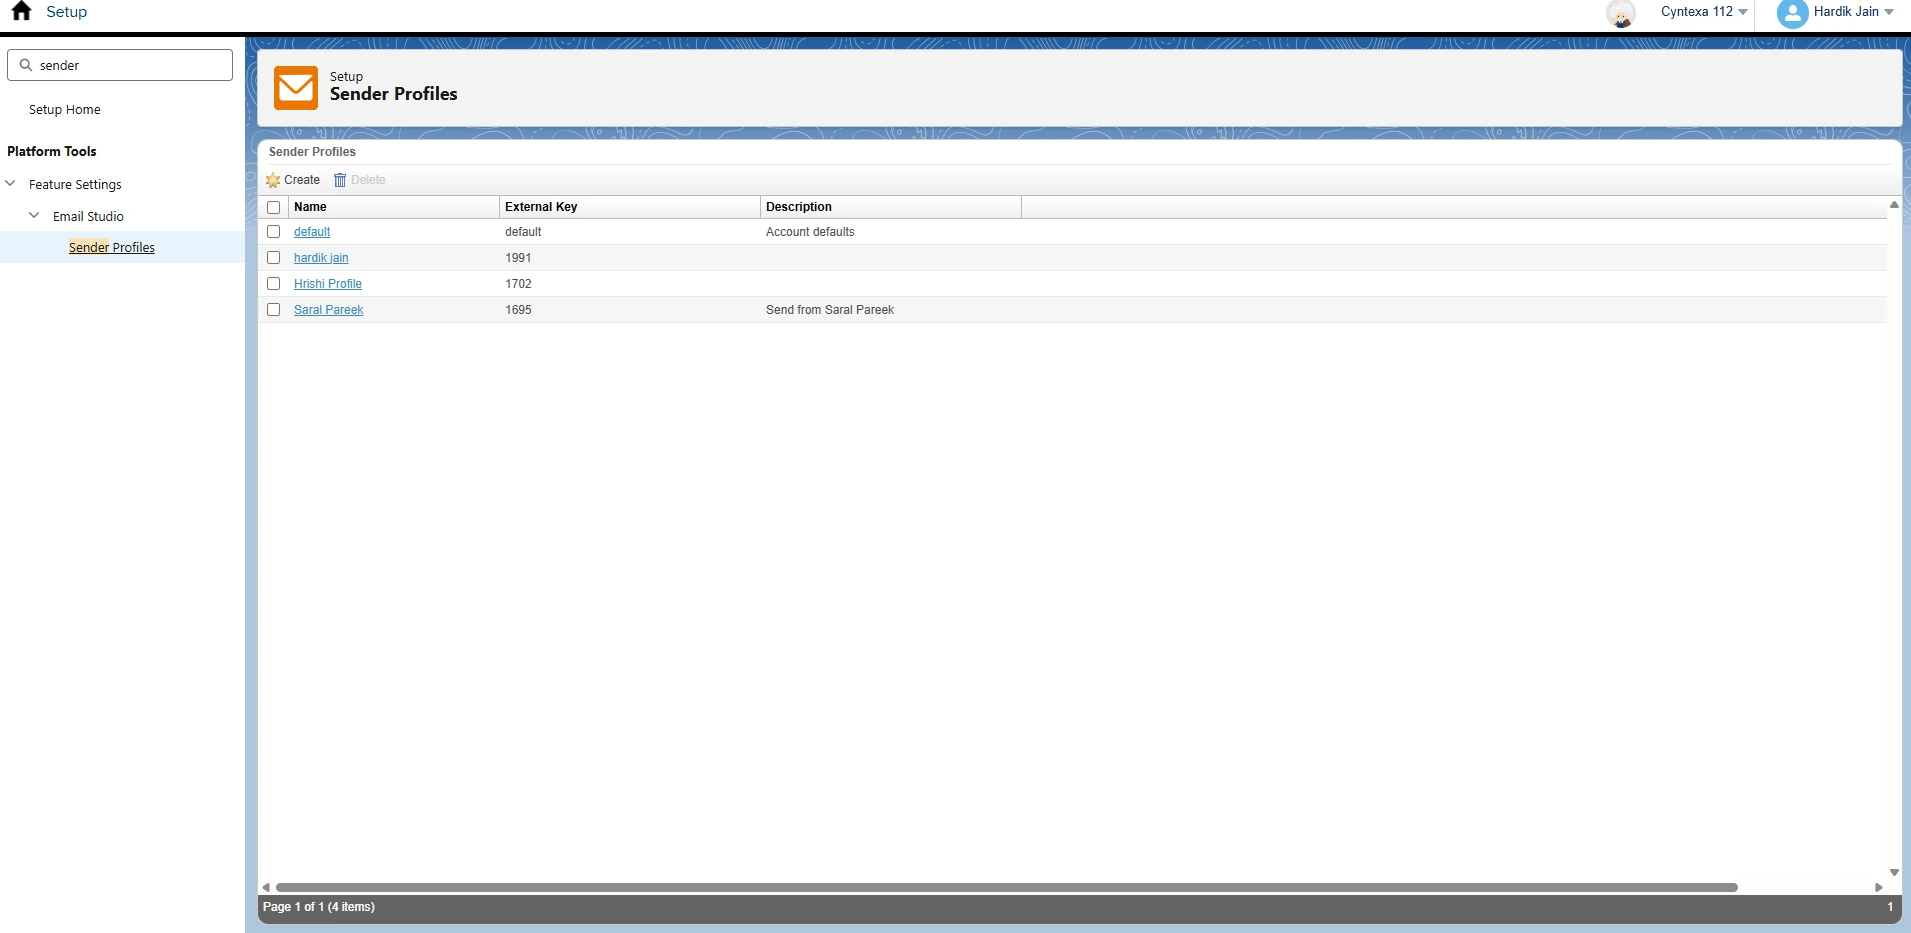Click the home icon in top bar
The width and height of the screenshot is (1911, 933).
(x=20, y=11)
